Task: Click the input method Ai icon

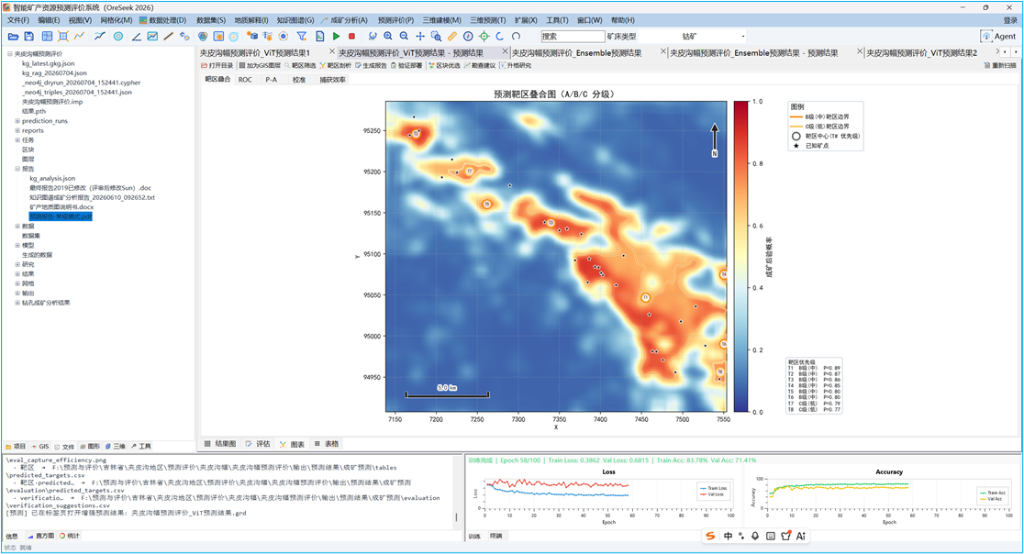Action: point(801,536)
